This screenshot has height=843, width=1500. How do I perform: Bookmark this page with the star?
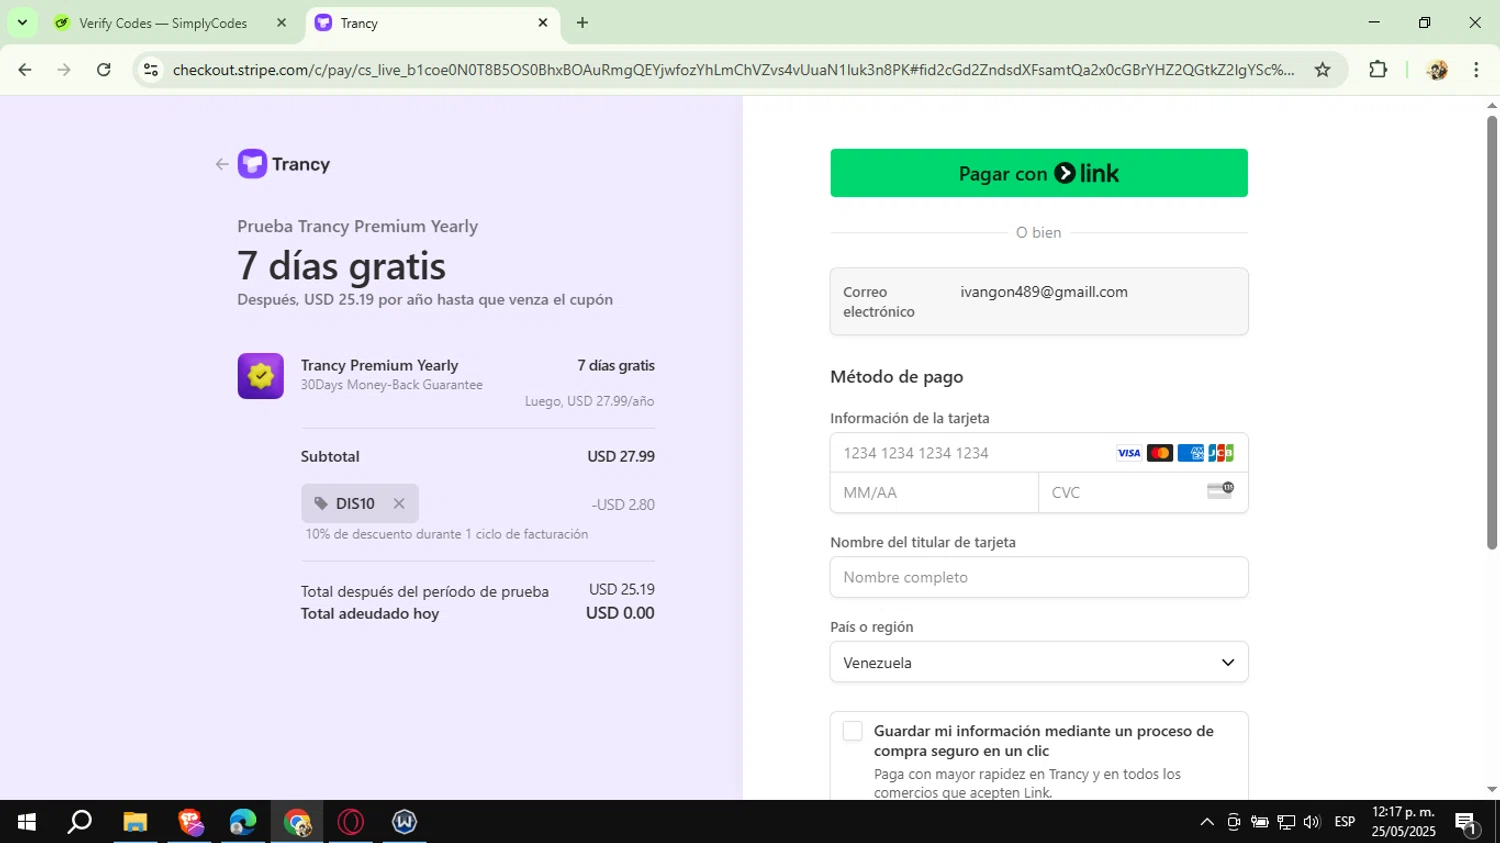[x=1323, y=69]
